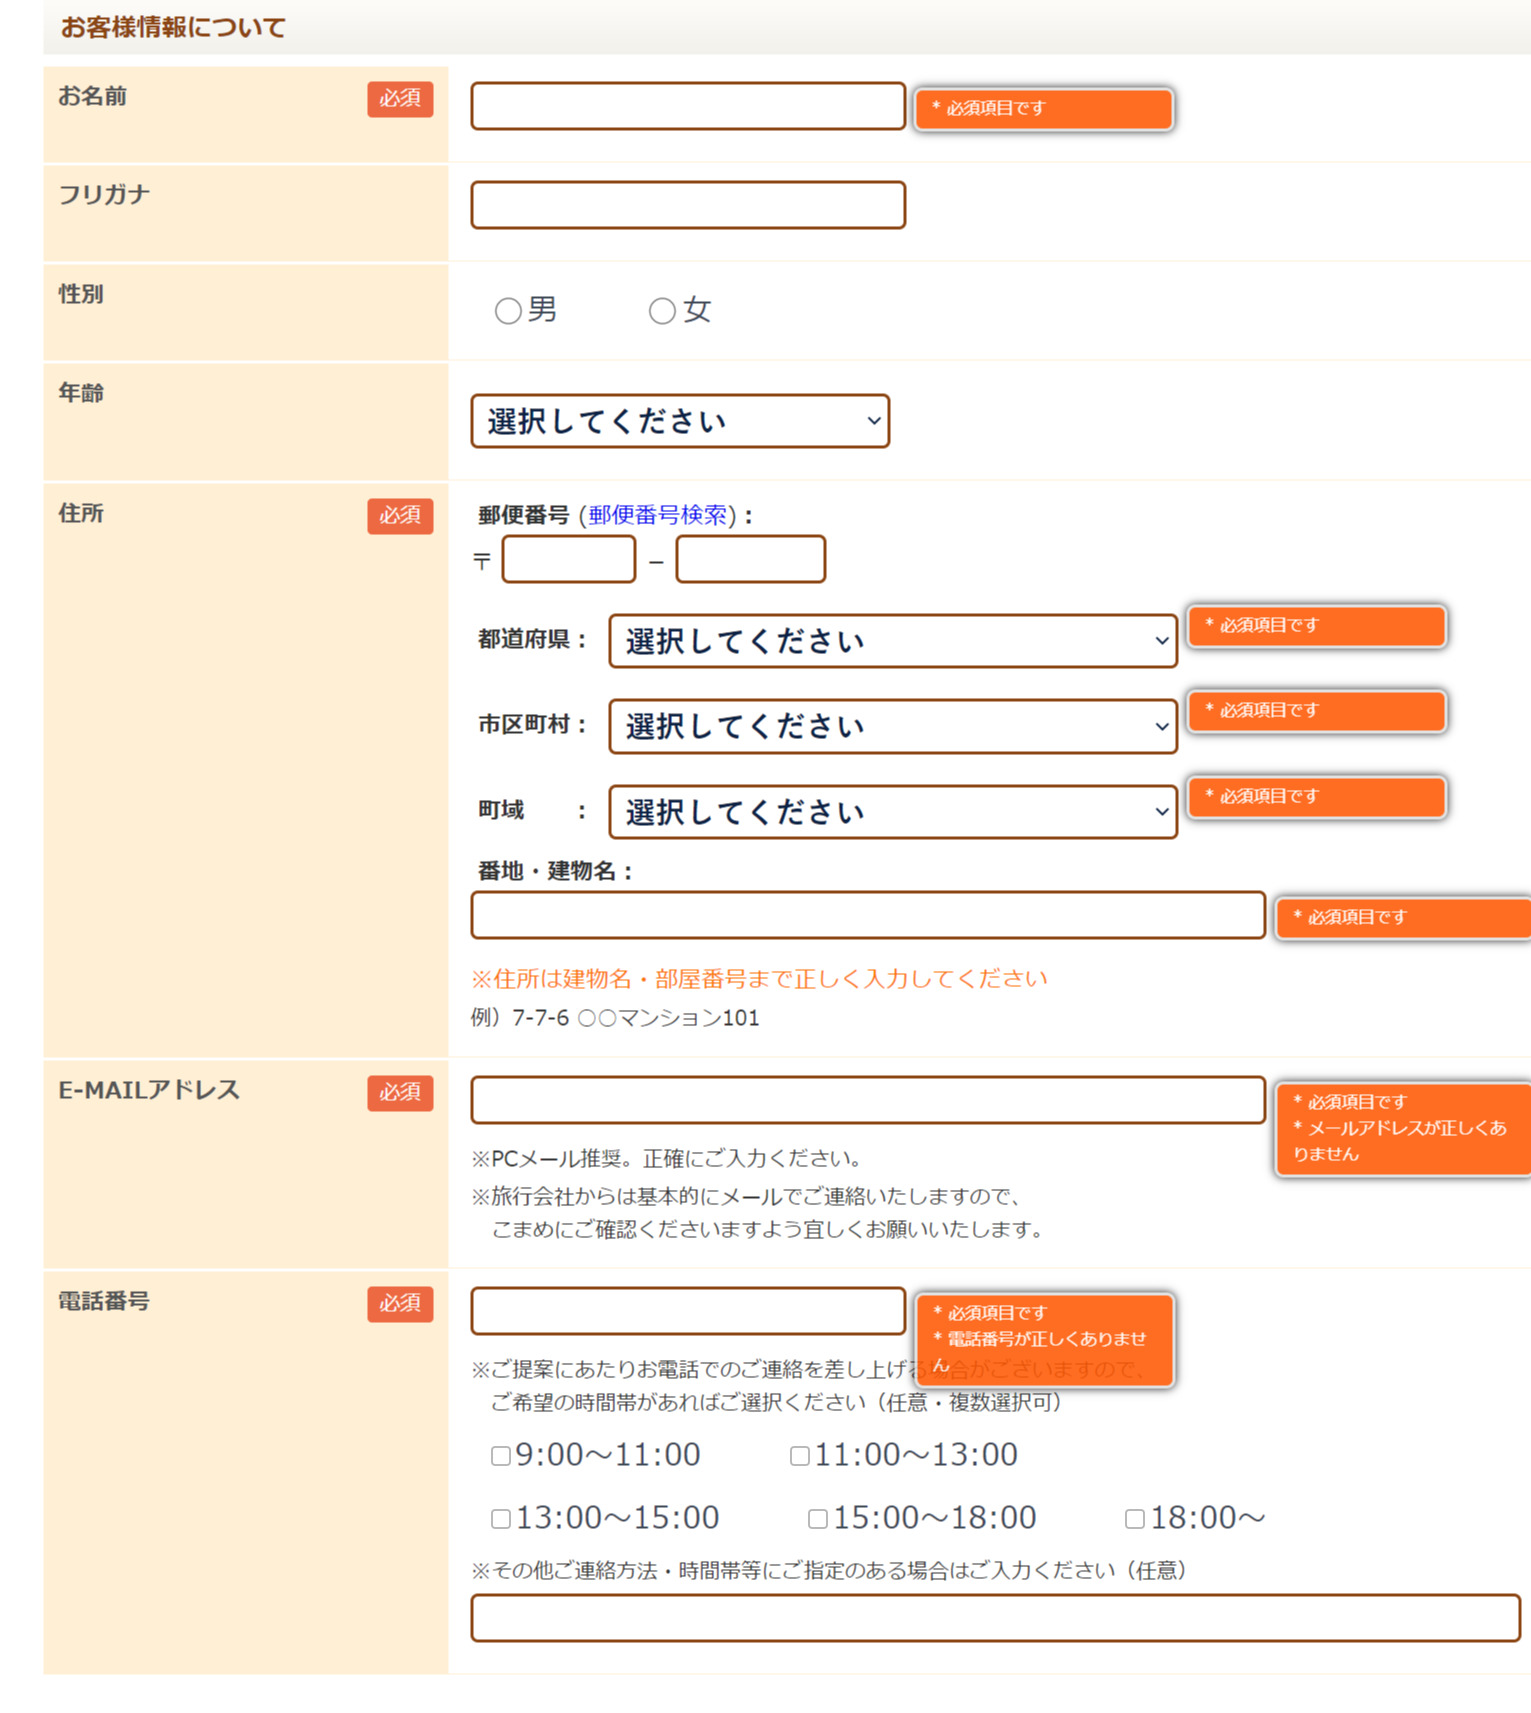The image size is (1531, 1713).
Task: Click the 年齢 label
Action: coord(81,393)
